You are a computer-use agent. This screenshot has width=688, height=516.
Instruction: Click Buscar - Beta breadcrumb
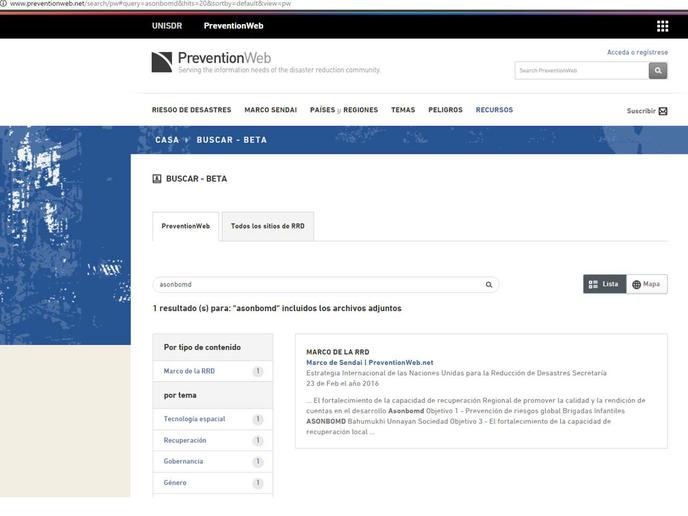tap(232, 140)
